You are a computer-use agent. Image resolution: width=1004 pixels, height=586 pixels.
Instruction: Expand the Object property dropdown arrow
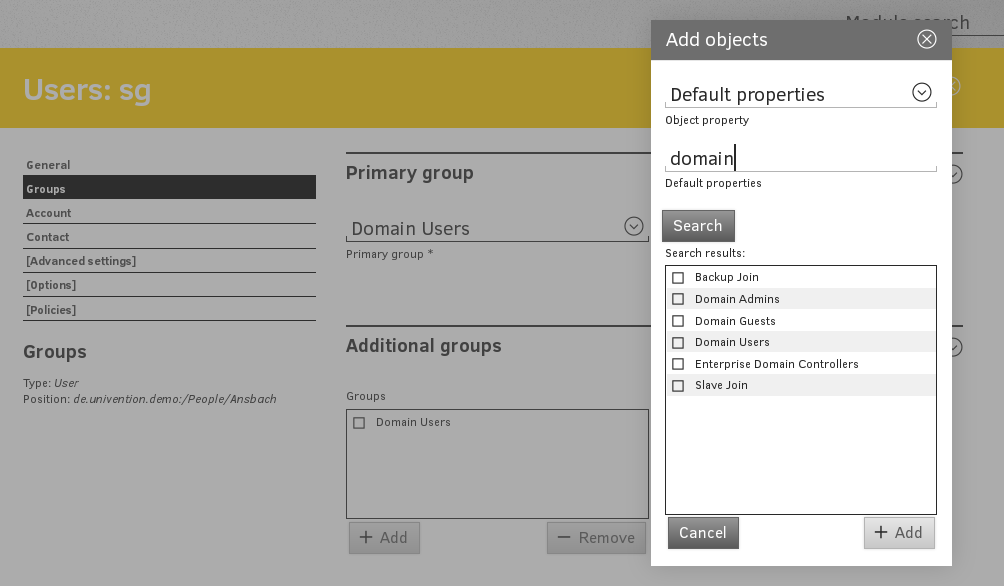point(921,93)
